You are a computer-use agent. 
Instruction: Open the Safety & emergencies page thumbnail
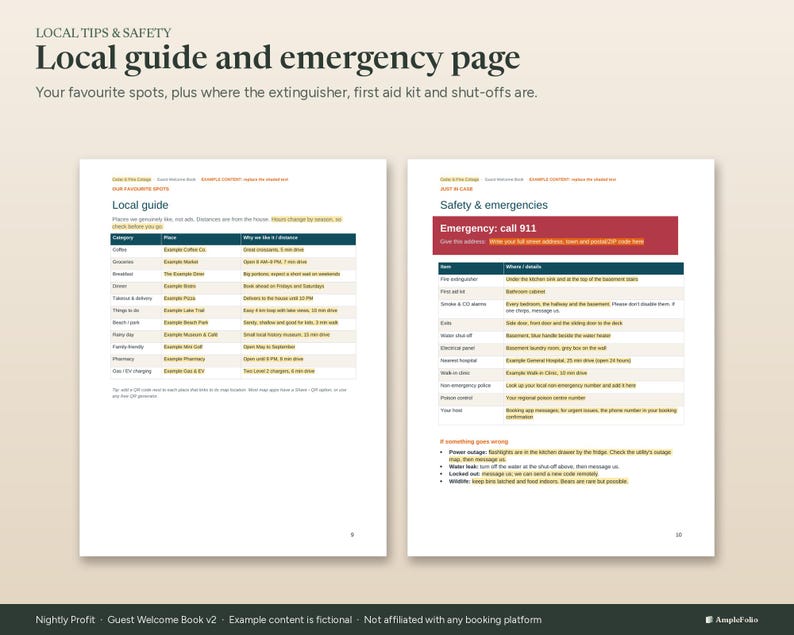pos(561,358)
